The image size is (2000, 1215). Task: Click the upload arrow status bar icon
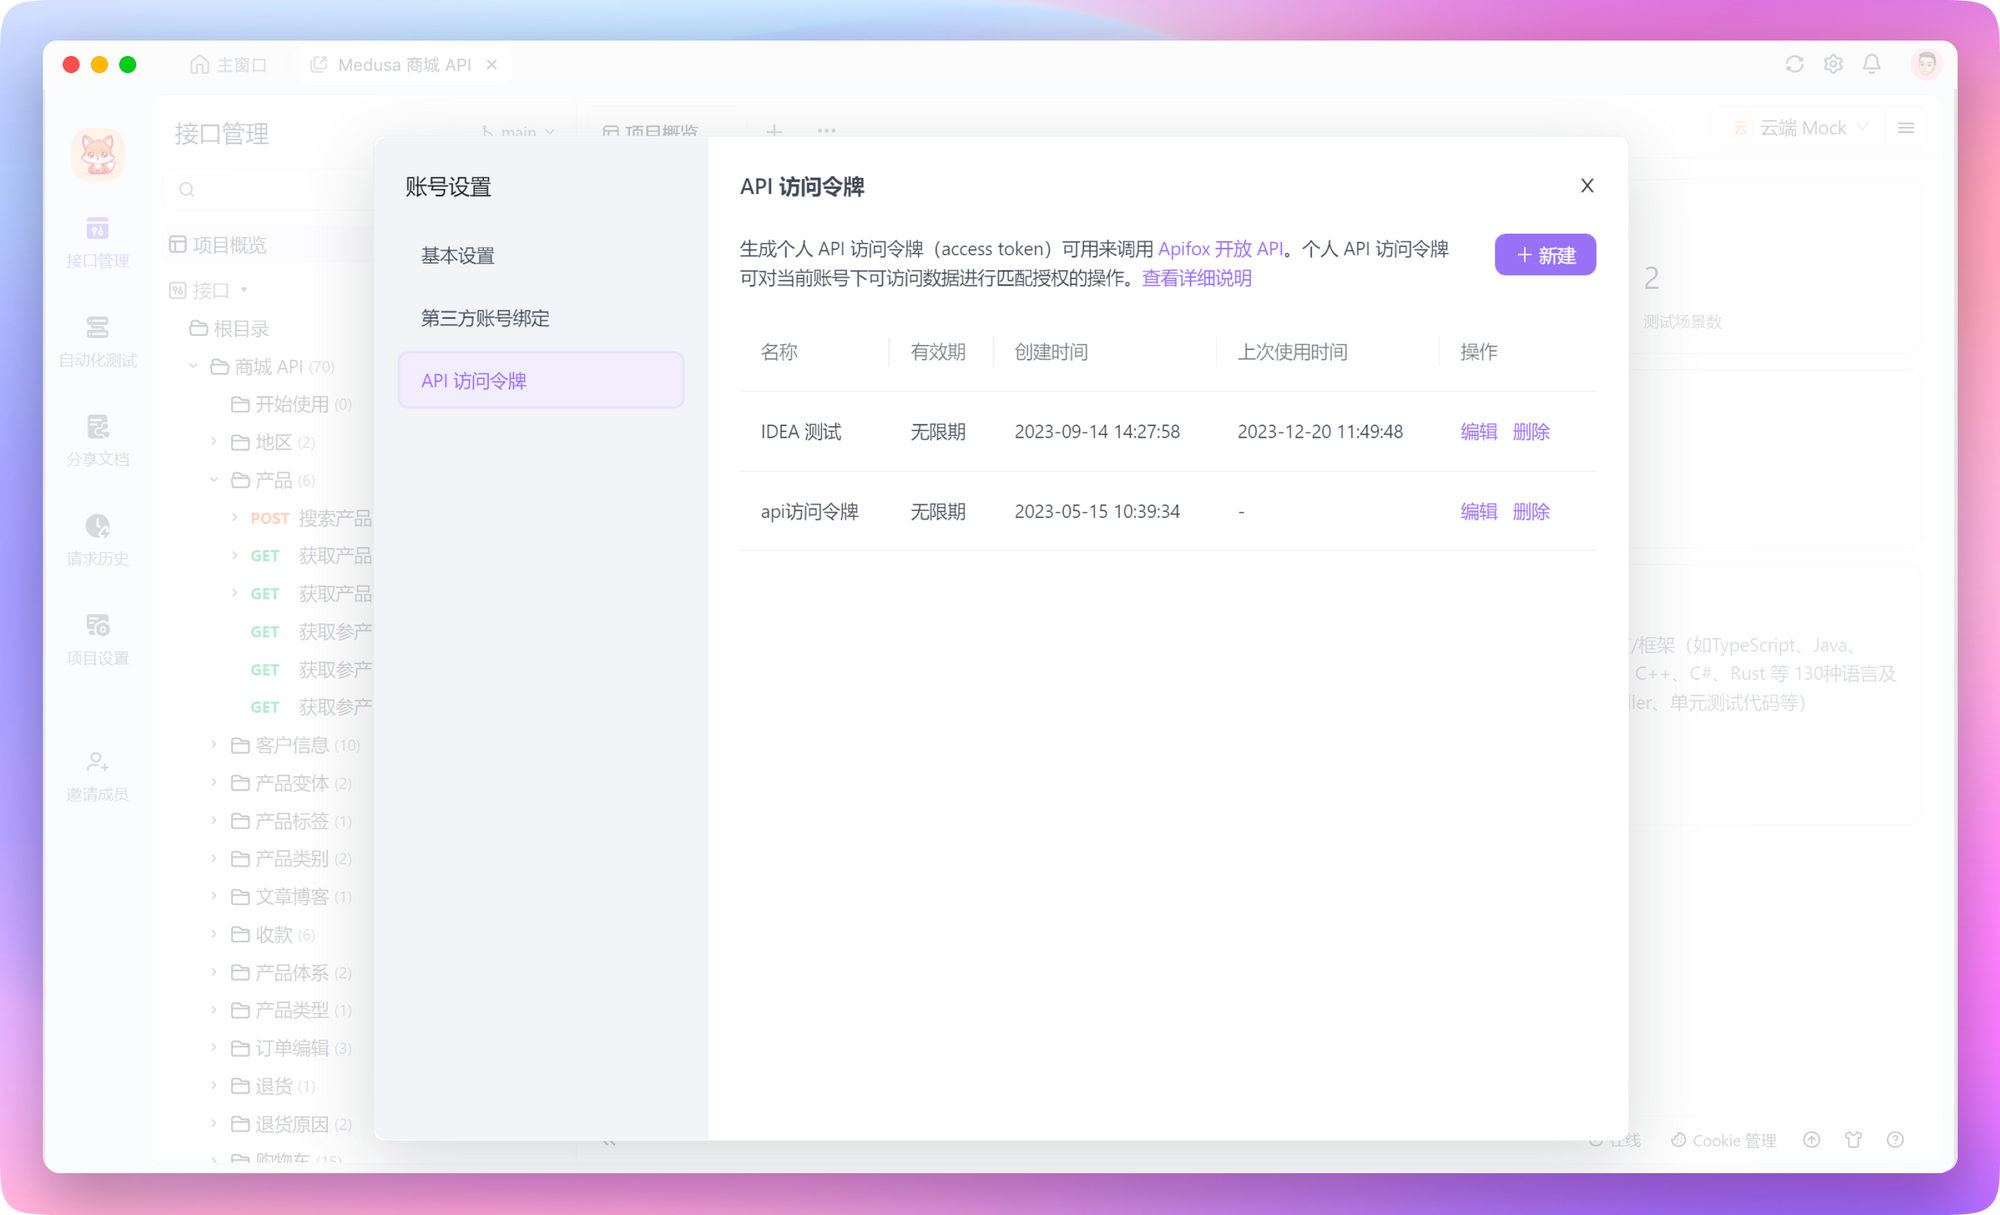(x=1812, y=1140)
